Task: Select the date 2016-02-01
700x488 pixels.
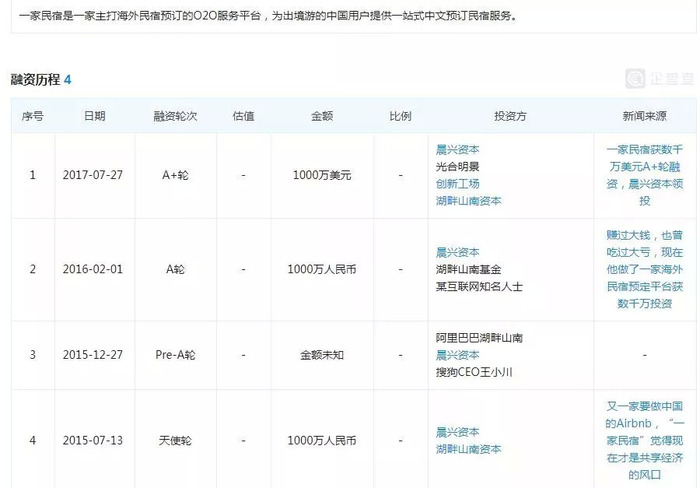Action: pyautogui.click(x=93, y=269)
